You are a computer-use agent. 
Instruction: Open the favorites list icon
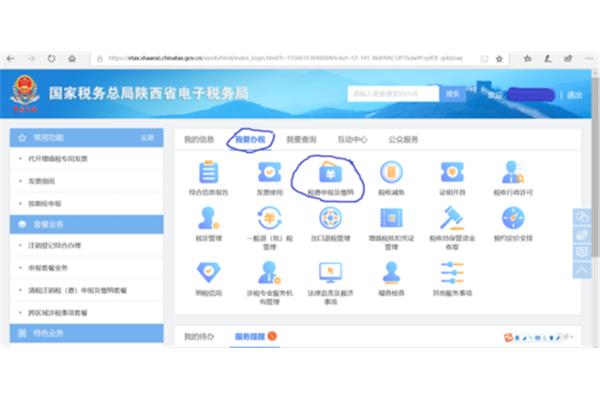528,59
